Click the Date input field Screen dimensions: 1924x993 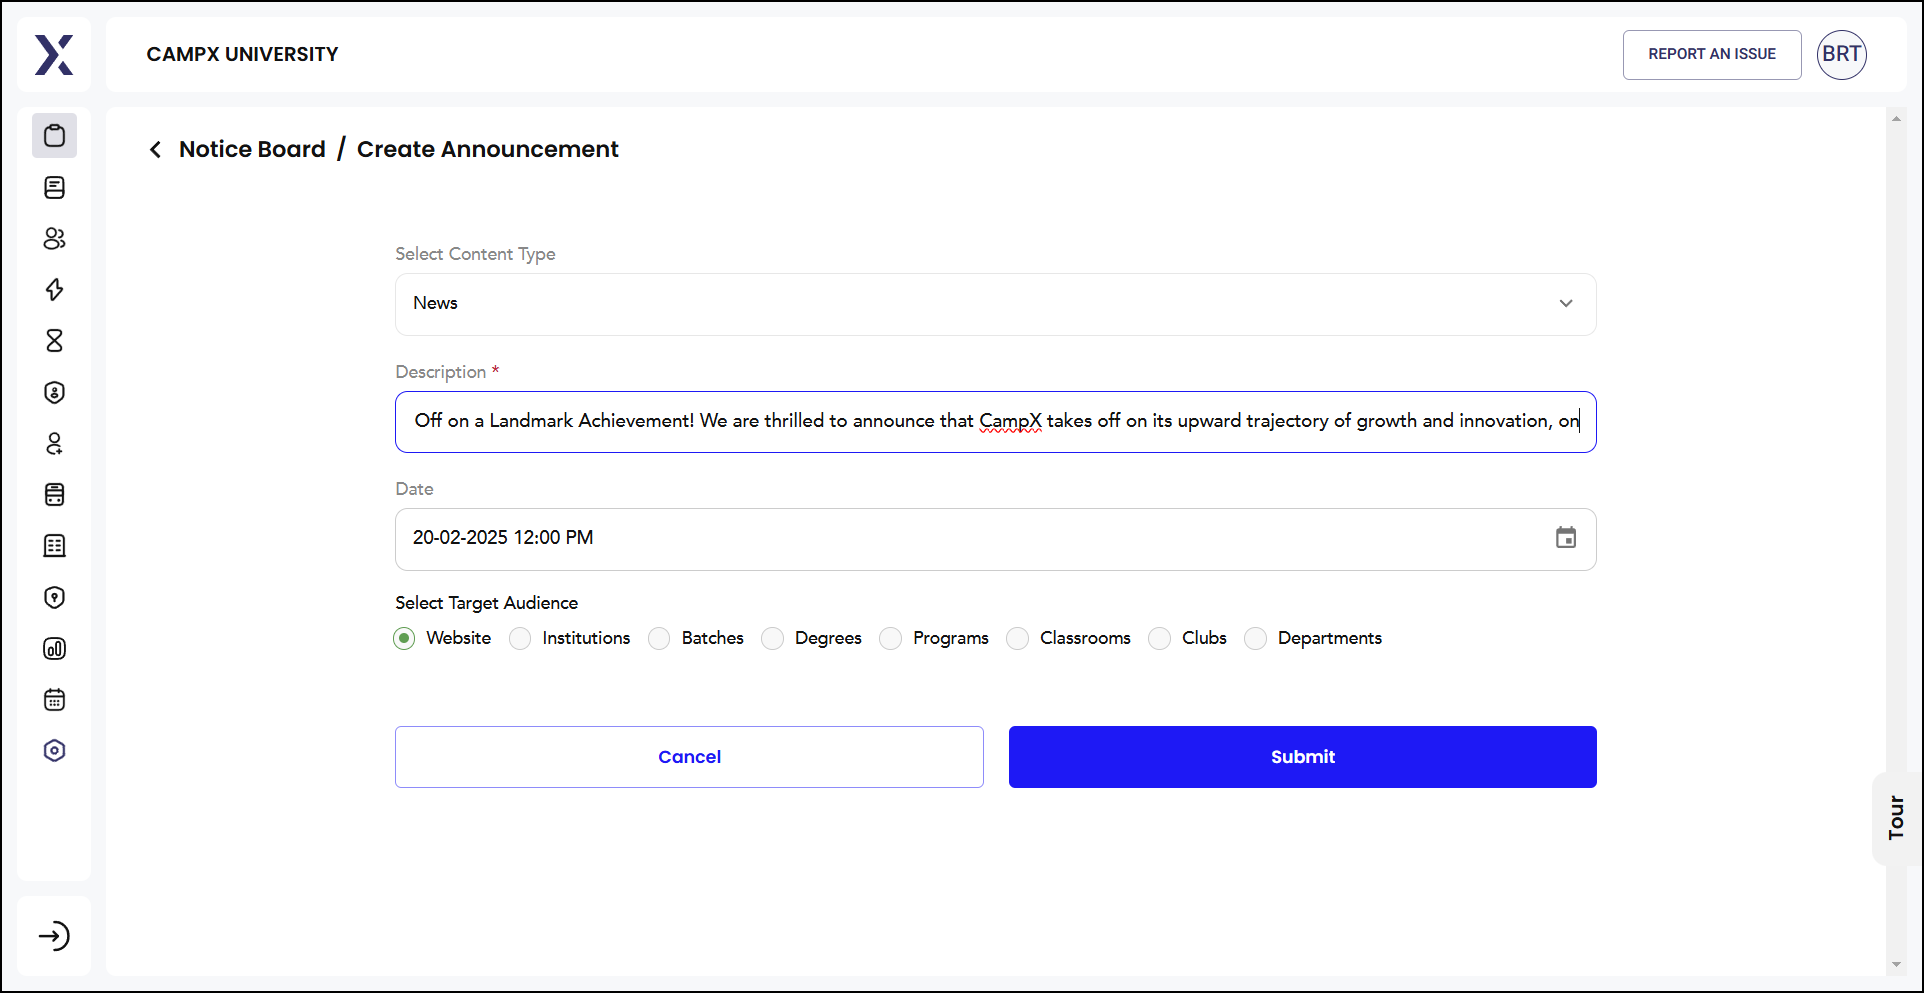pos(995,539)
